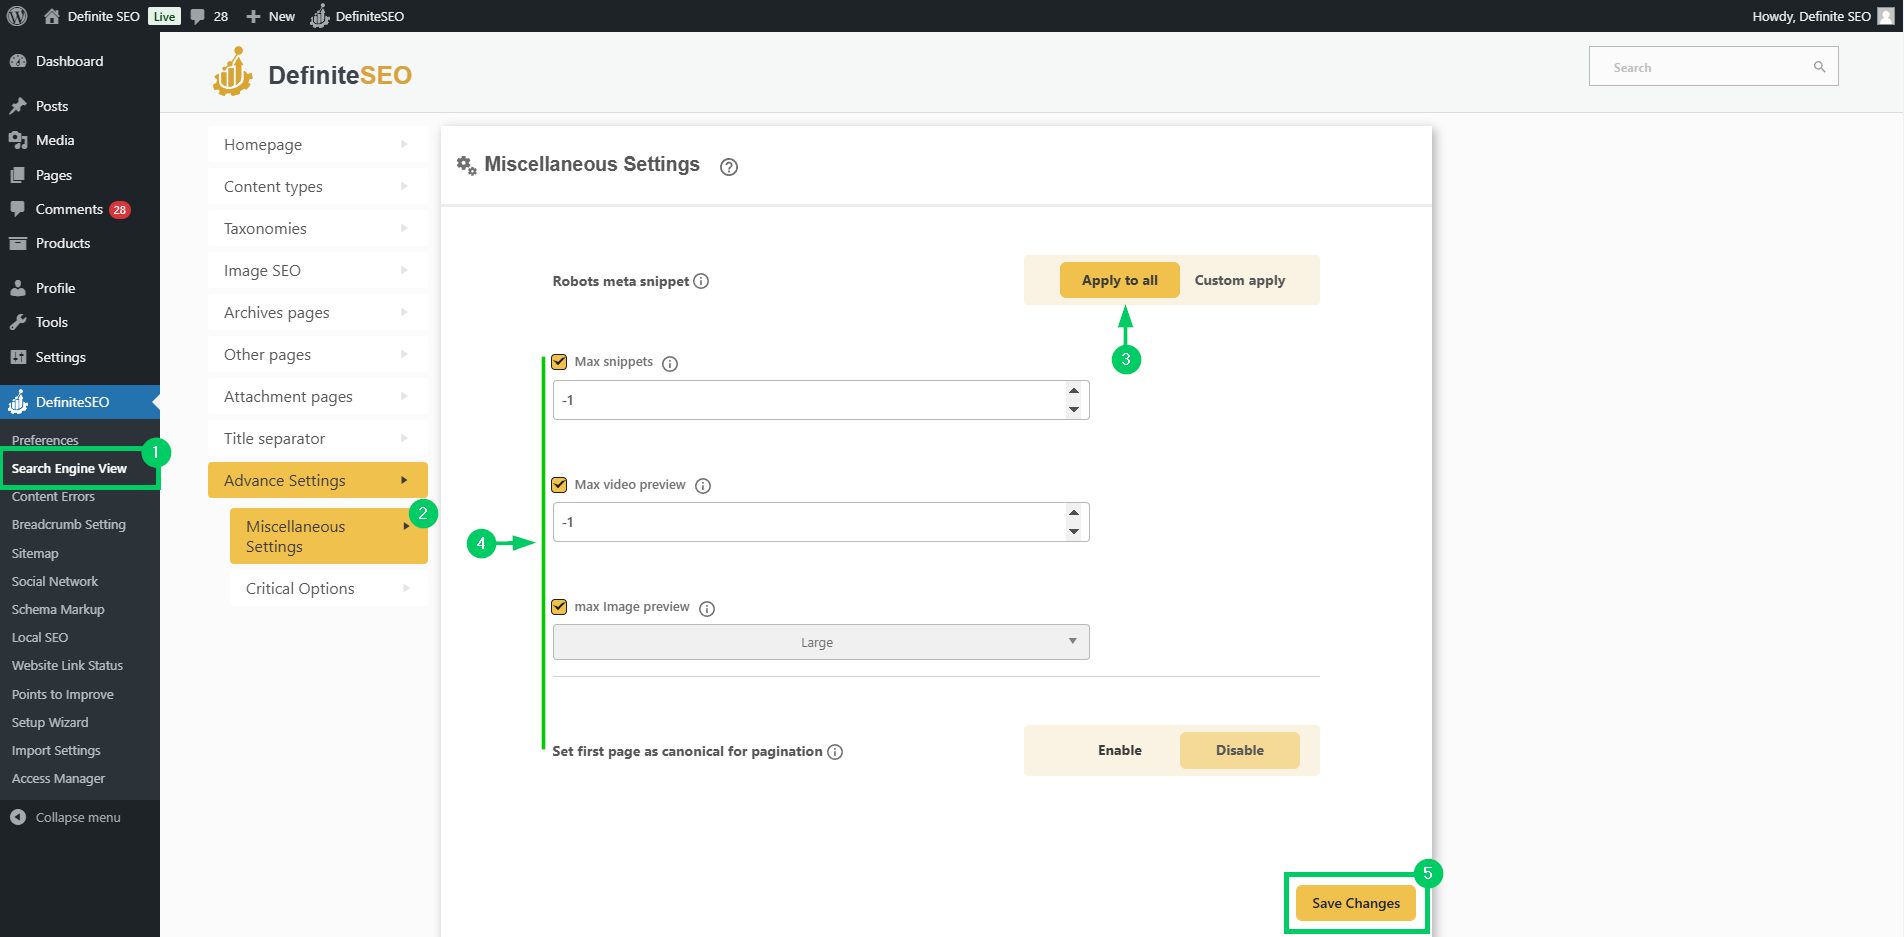Screen dimensions: 1904x937
Task: Open Content Errors in sidebar
Action: pyautogui.click(x=53, y=496)
